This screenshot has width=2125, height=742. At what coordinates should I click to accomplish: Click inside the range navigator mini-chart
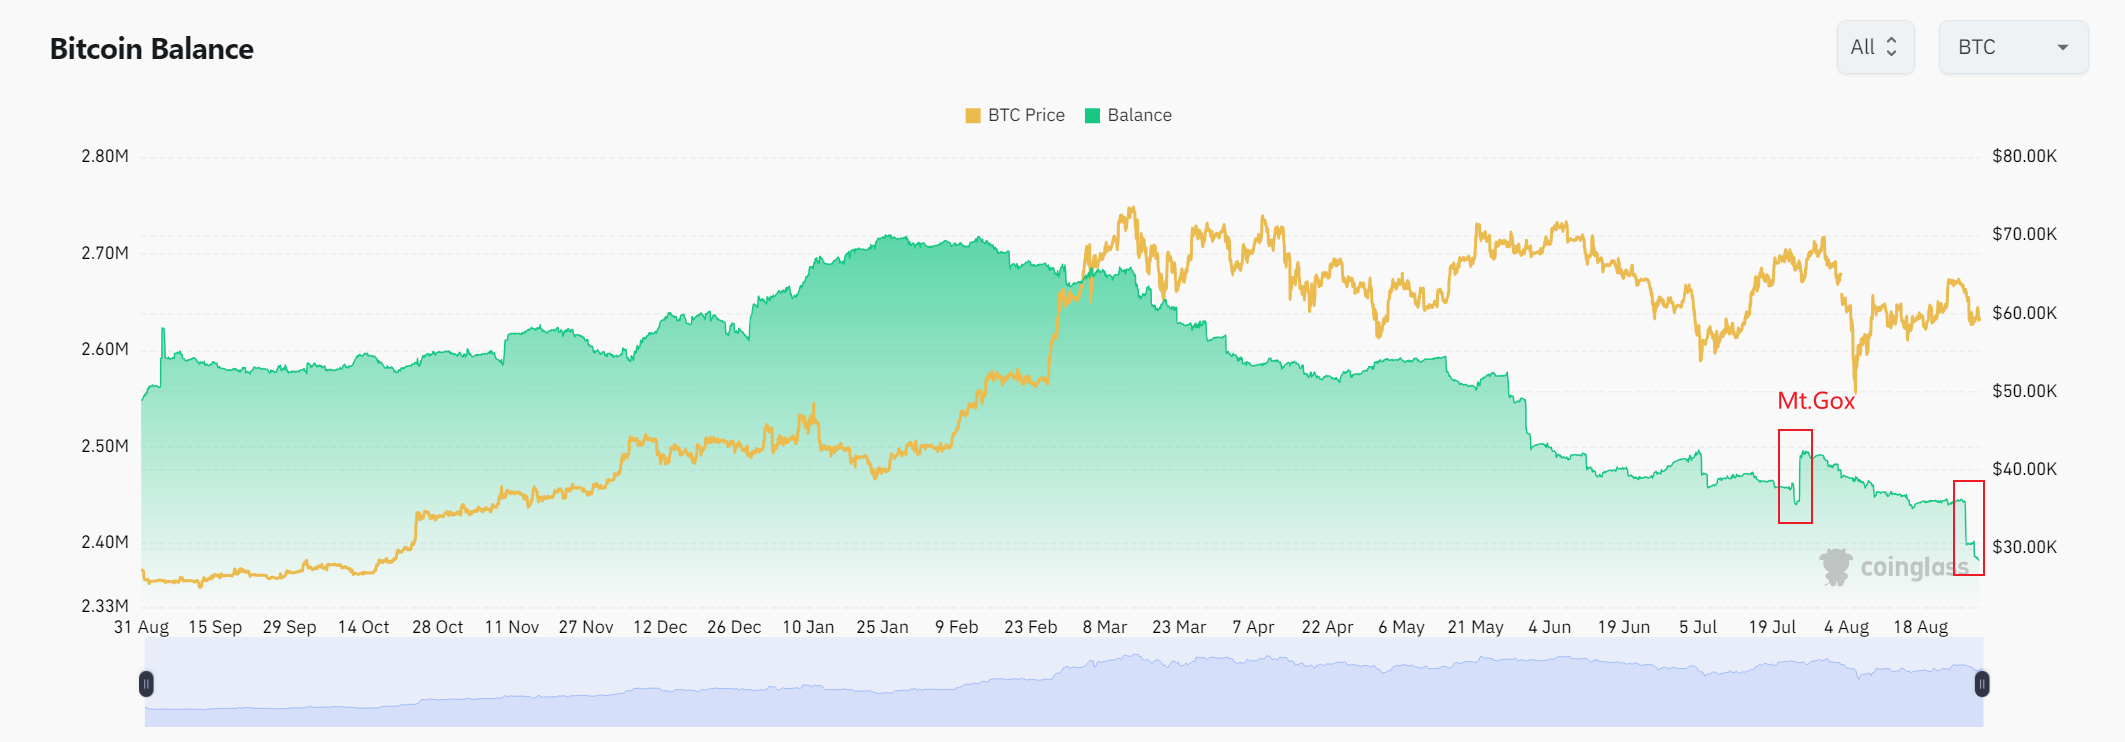[x=1064, y=684]
